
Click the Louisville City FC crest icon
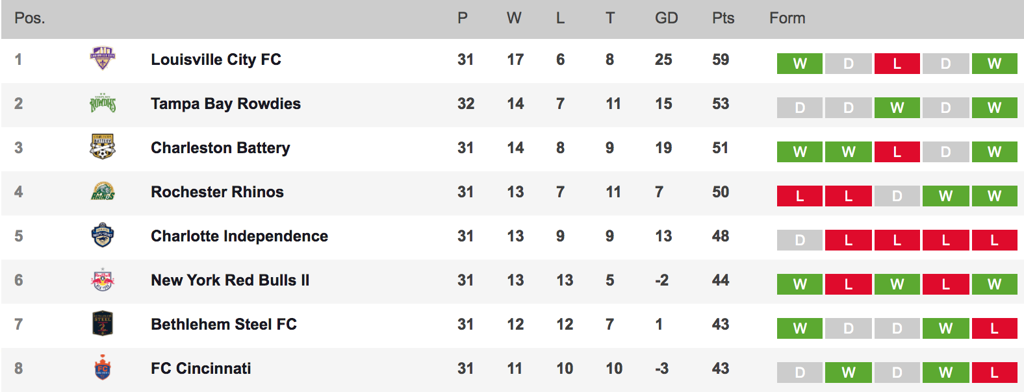[103, 59]
